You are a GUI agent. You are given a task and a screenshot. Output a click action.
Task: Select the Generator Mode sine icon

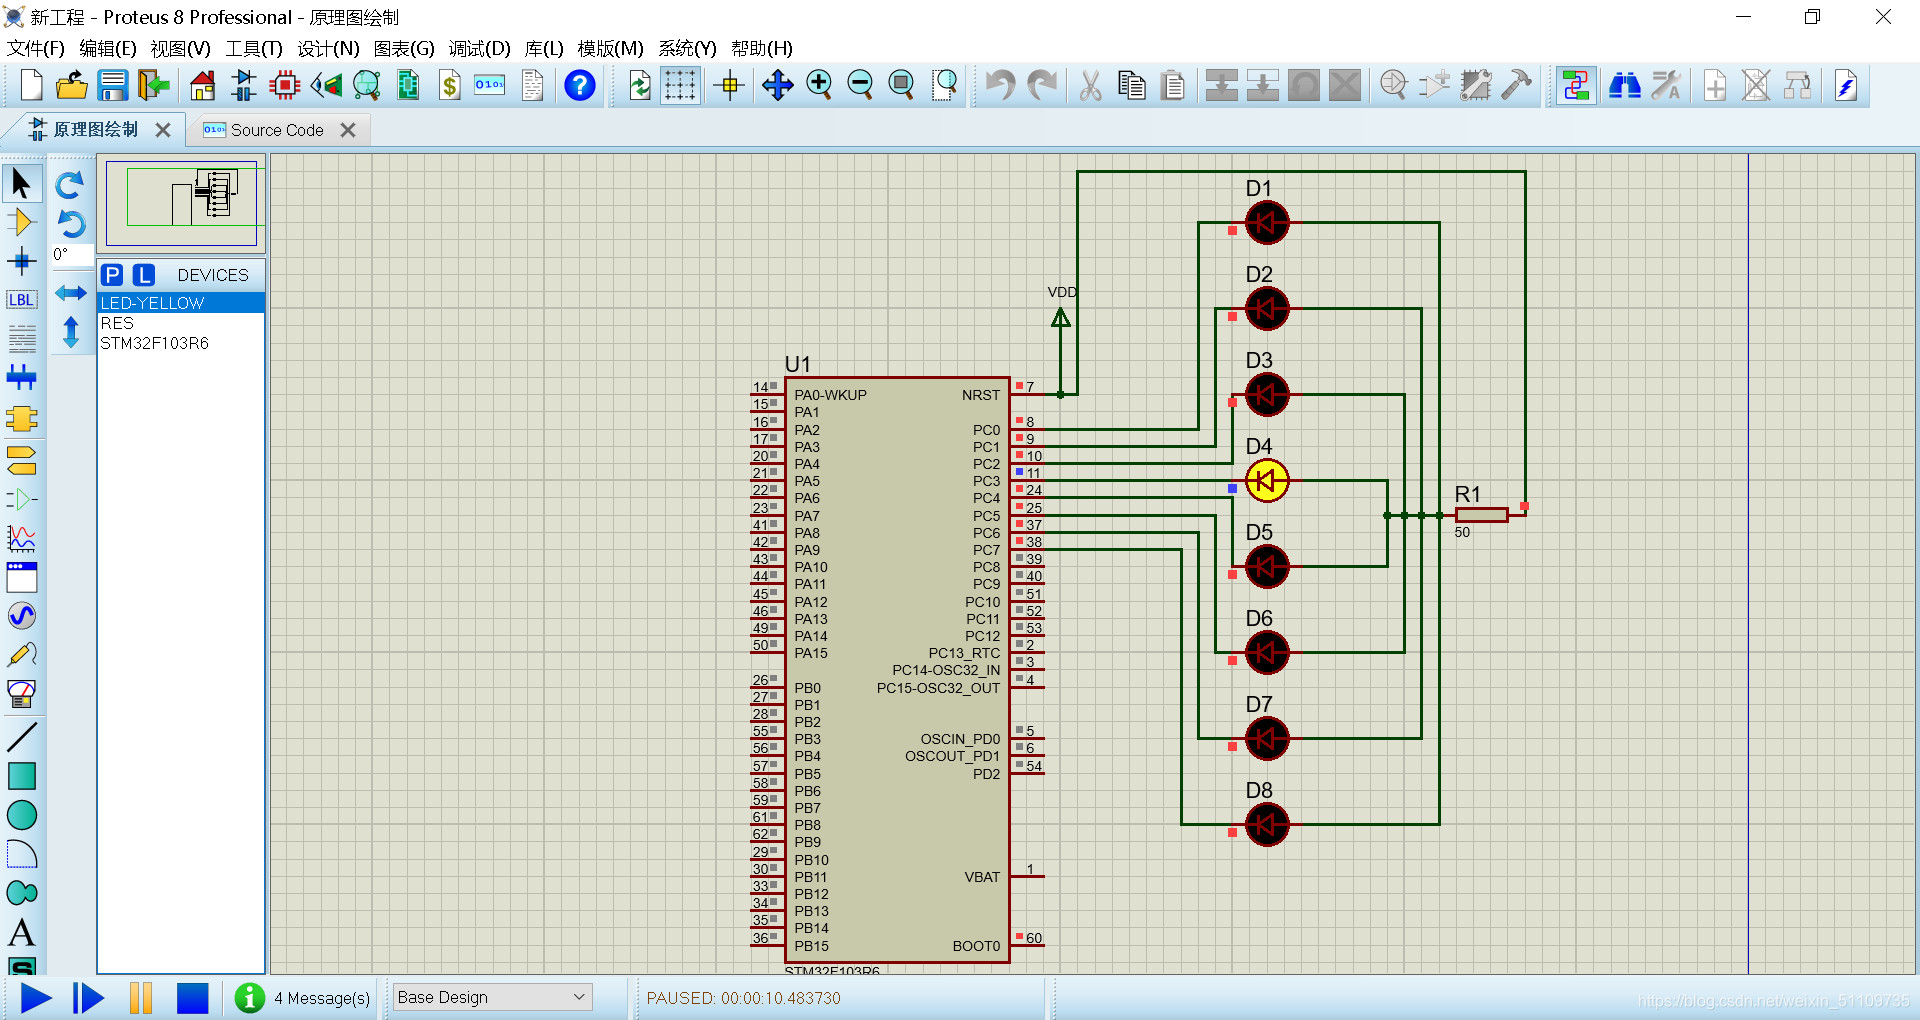click(x=21, y=616)
